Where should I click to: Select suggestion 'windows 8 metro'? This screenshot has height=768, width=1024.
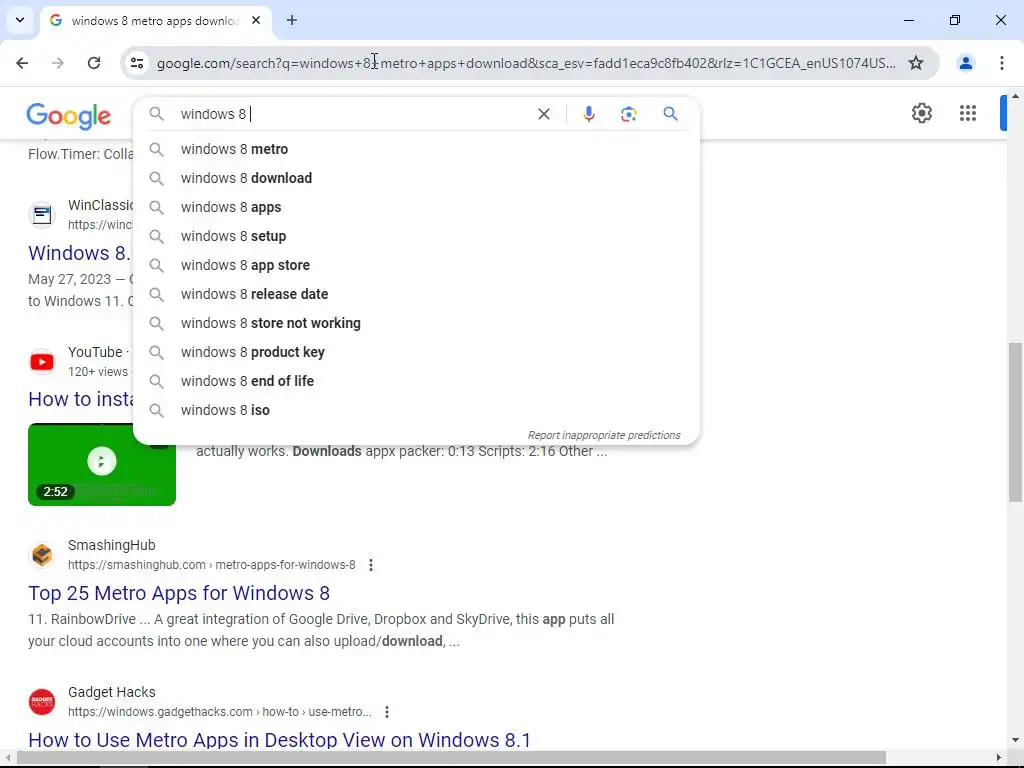416,149
